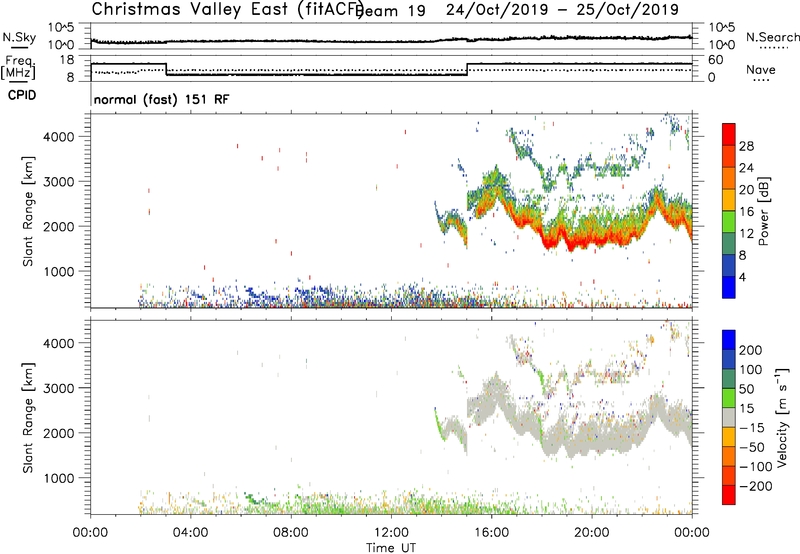
Task: Click the red top of power colorbar
Action: point(729,135)
